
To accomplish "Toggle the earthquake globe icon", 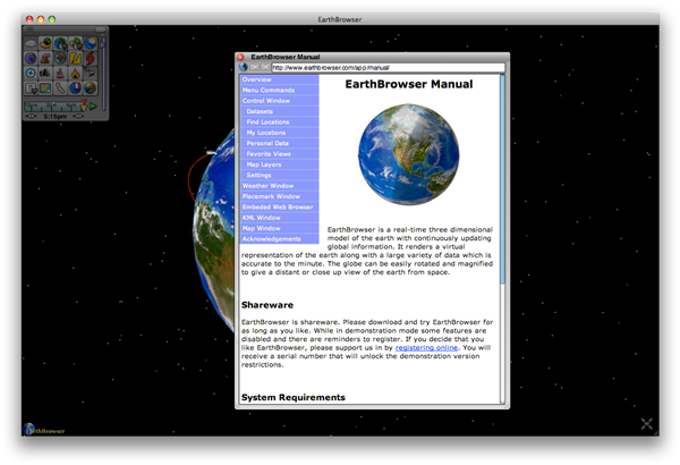I will 60,58.
